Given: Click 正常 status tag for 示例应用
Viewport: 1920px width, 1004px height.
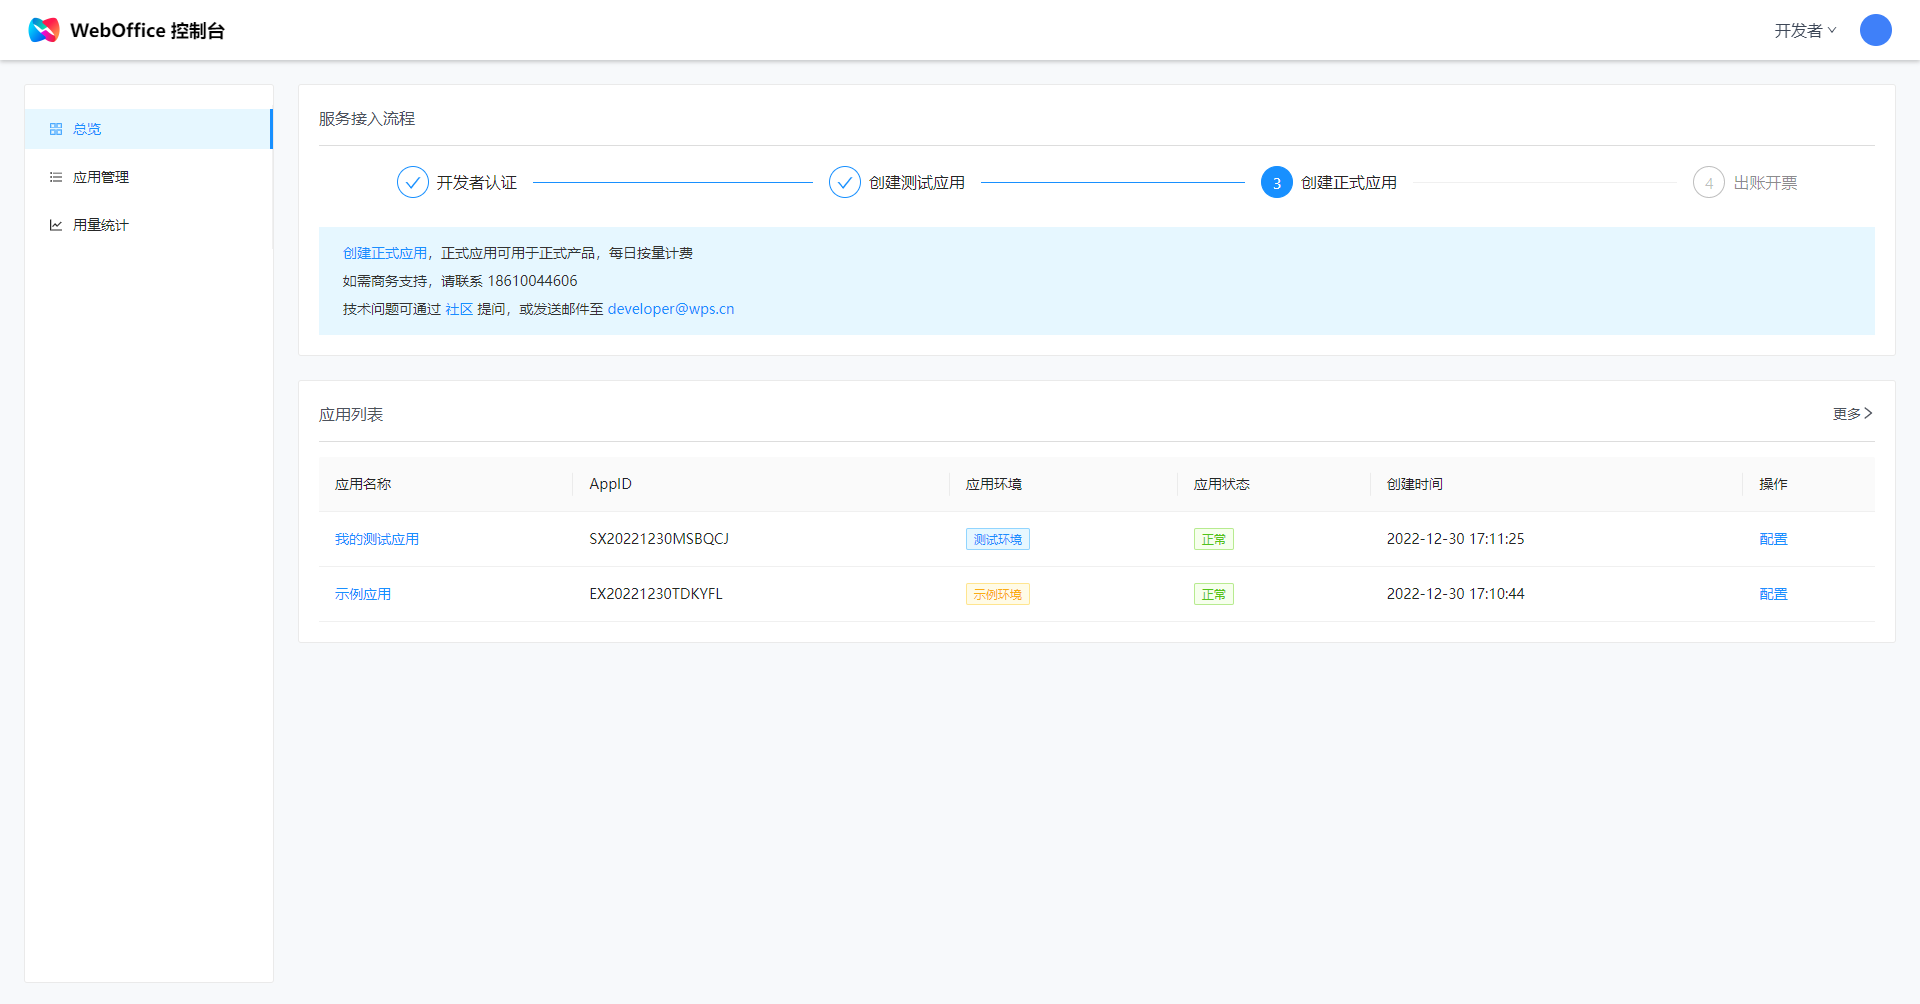Looking at the screenshot, I should 1214,594.
